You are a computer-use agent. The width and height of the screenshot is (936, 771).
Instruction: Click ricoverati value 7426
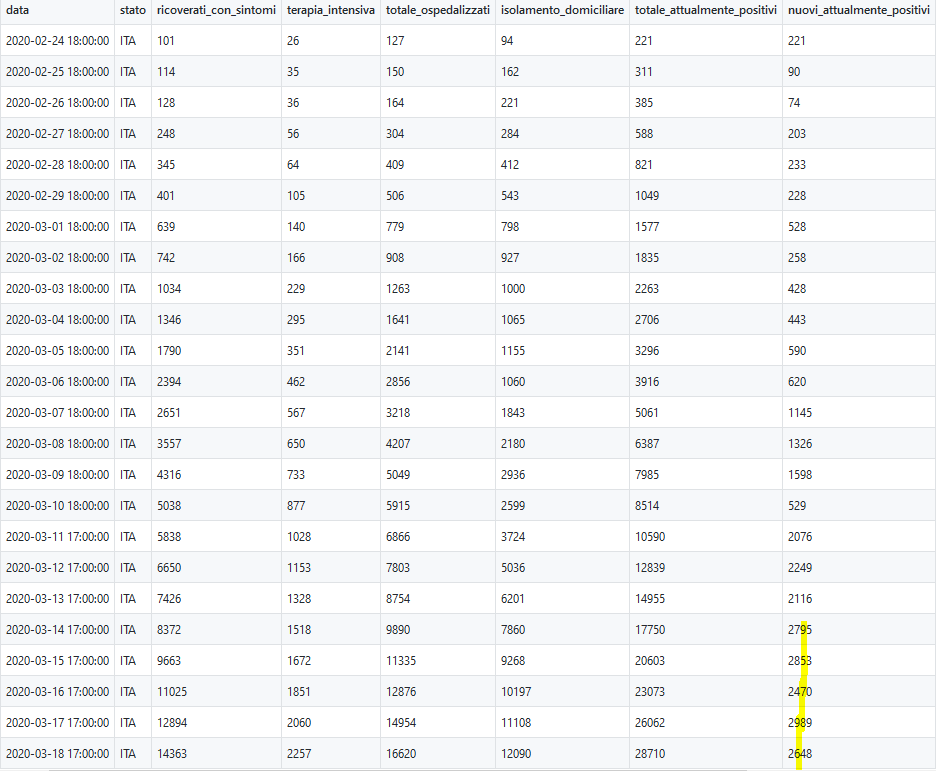point(169,599)
